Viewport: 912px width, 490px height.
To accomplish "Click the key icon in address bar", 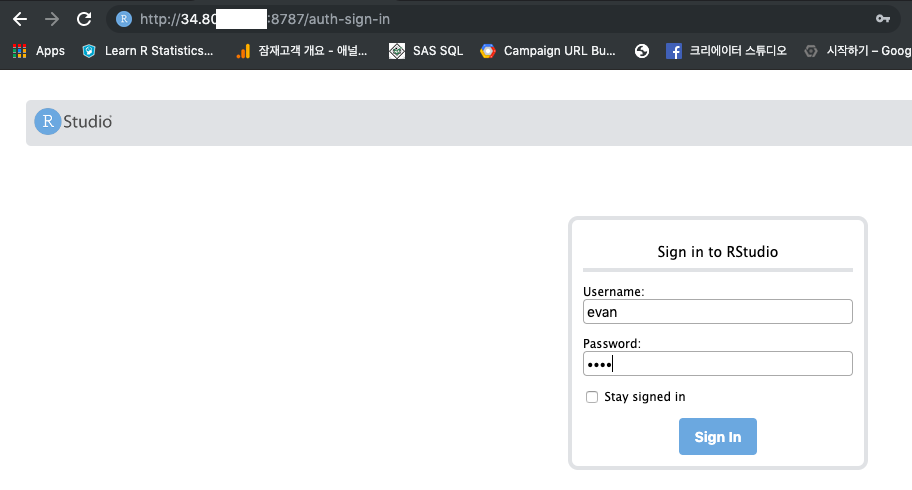I will coord(882,19).
